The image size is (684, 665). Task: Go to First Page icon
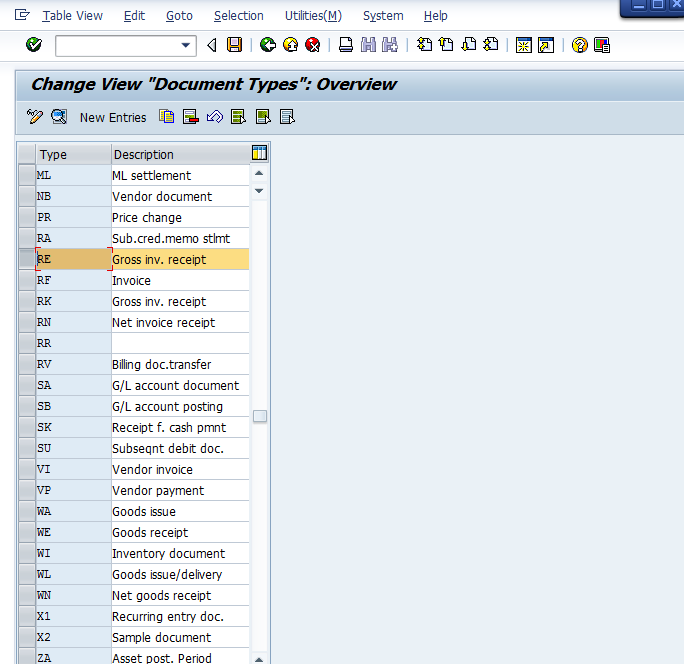pyautogui.click(x=424, y=45)
